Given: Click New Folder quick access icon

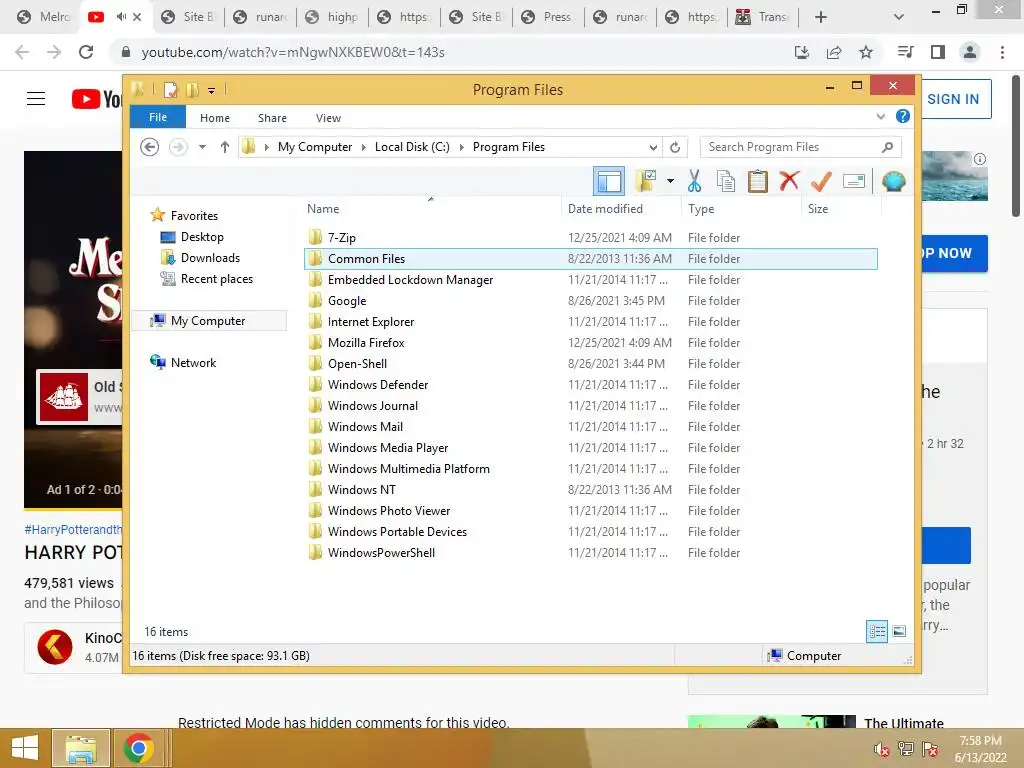Looking at the screenshot, I should (193, 89).
